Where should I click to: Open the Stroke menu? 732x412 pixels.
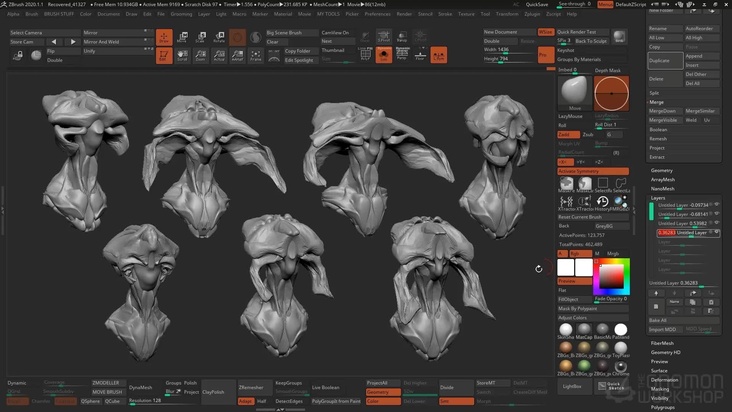tap(445, 14)
